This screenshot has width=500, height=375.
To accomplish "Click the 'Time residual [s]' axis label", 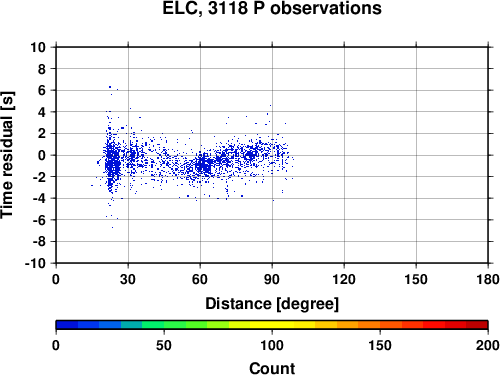I will [x=8, y=155].
